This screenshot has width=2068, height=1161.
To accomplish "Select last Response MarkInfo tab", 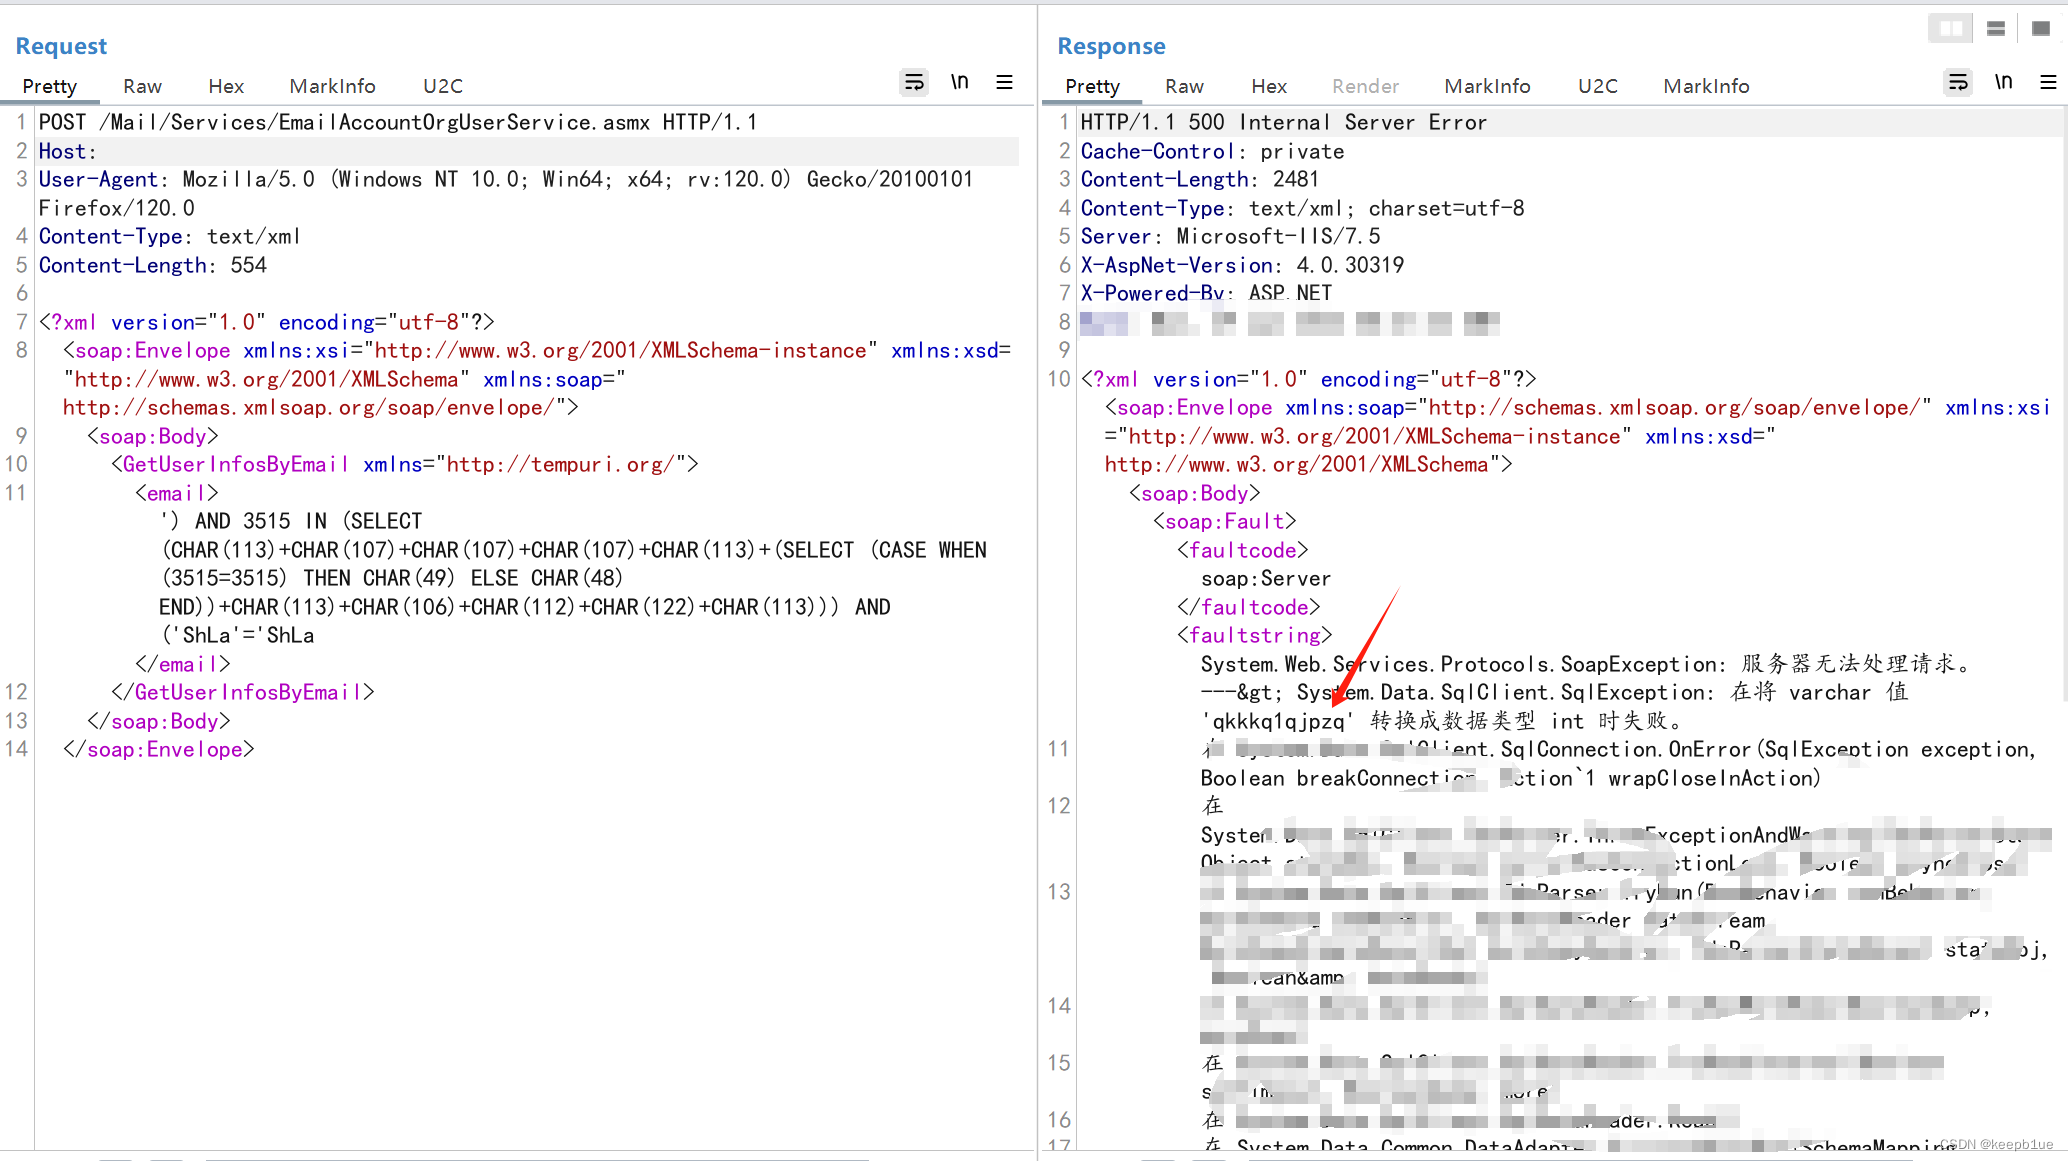I will pos(1707,86).
